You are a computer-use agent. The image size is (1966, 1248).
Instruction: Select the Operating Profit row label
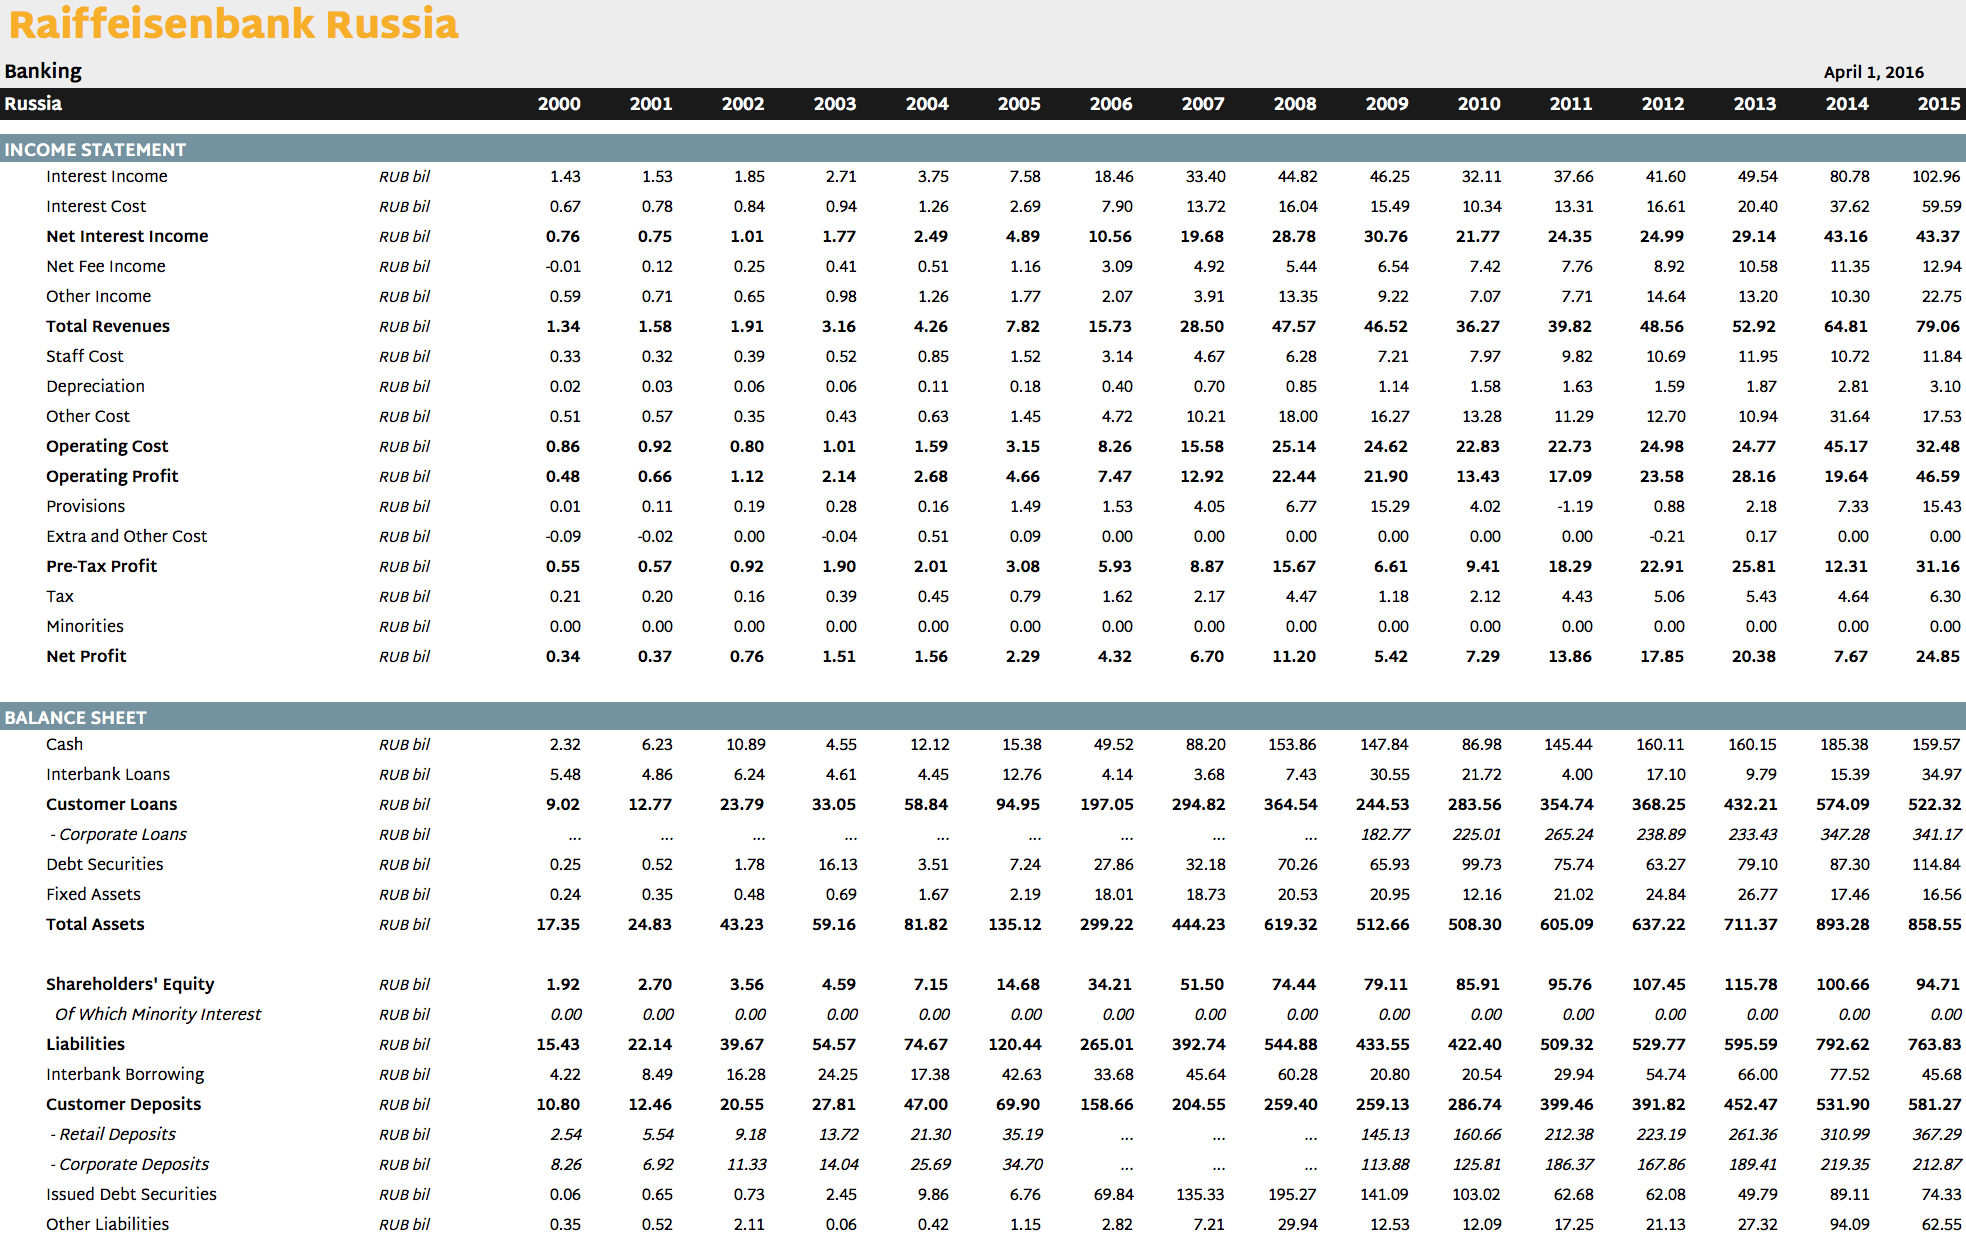[112, 477]
